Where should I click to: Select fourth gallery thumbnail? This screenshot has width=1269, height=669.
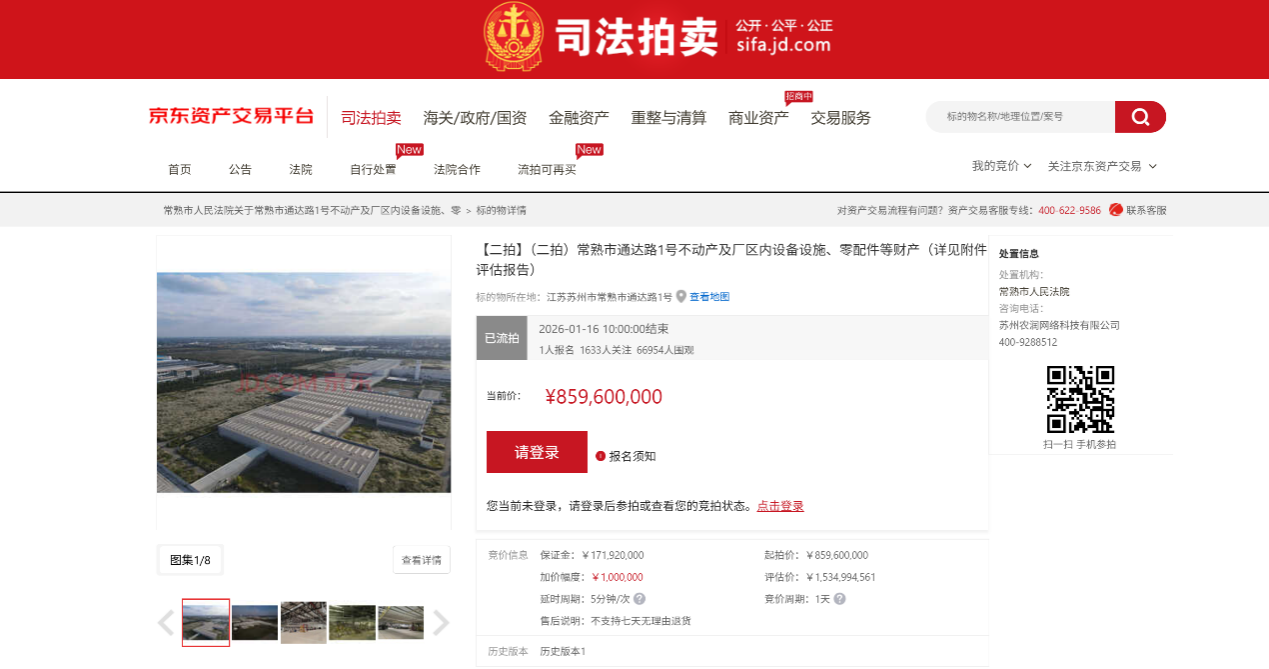click(353, 623)
